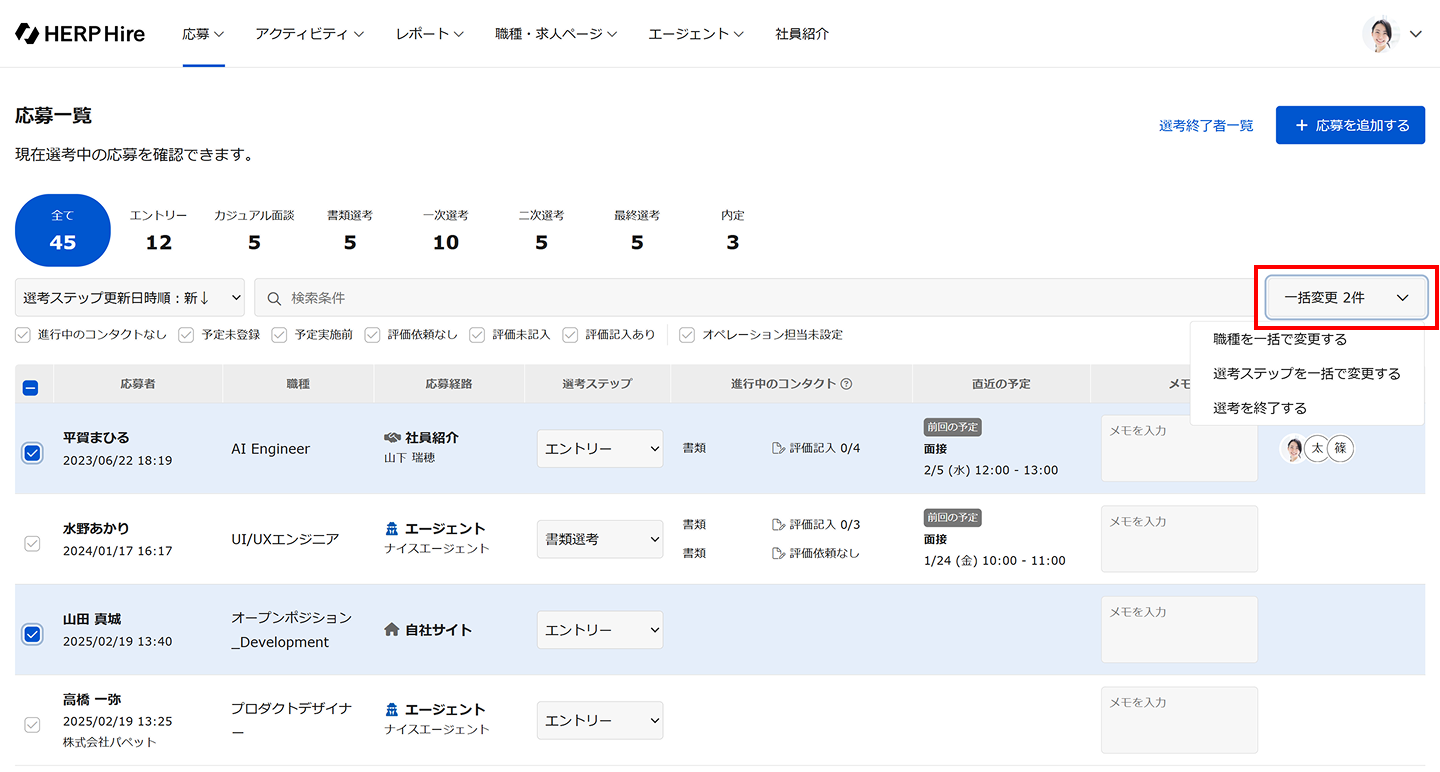
Task: Open the レポート navigation menu
Action: pos(429,34)
